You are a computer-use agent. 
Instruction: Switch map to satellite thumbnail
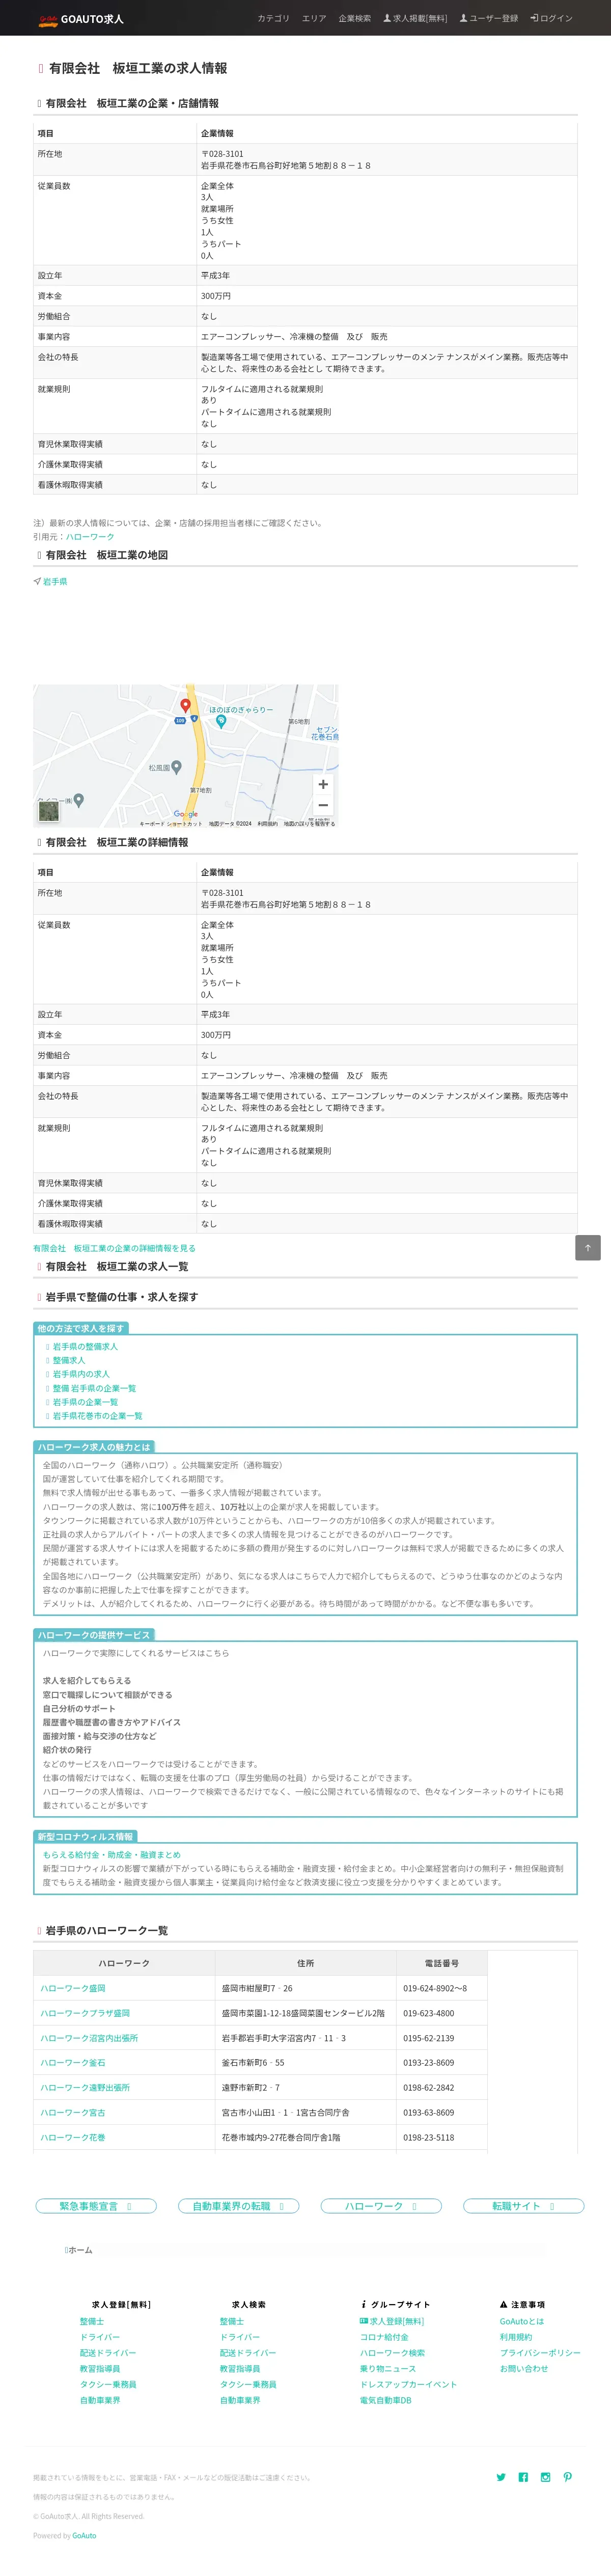[x=48, y=811]
